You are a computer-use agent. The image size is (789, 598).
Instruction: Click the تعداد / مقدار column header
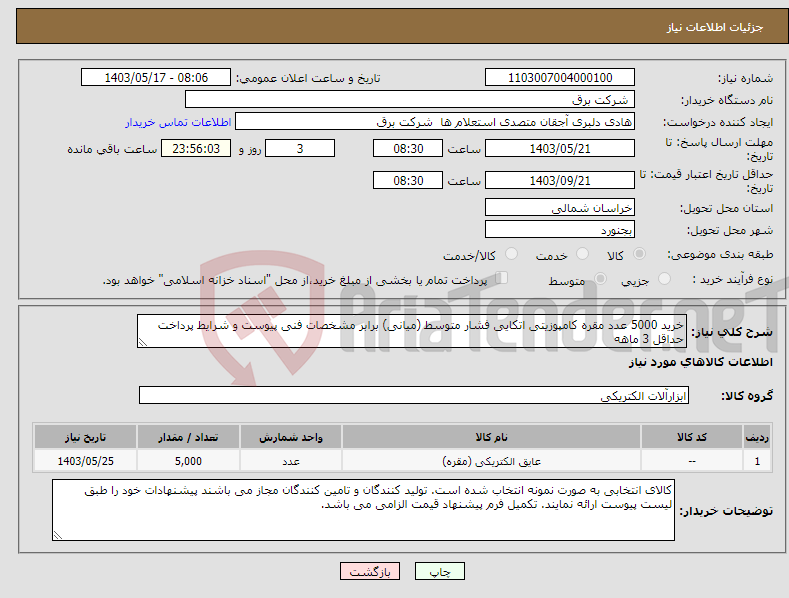pos(188,437)
